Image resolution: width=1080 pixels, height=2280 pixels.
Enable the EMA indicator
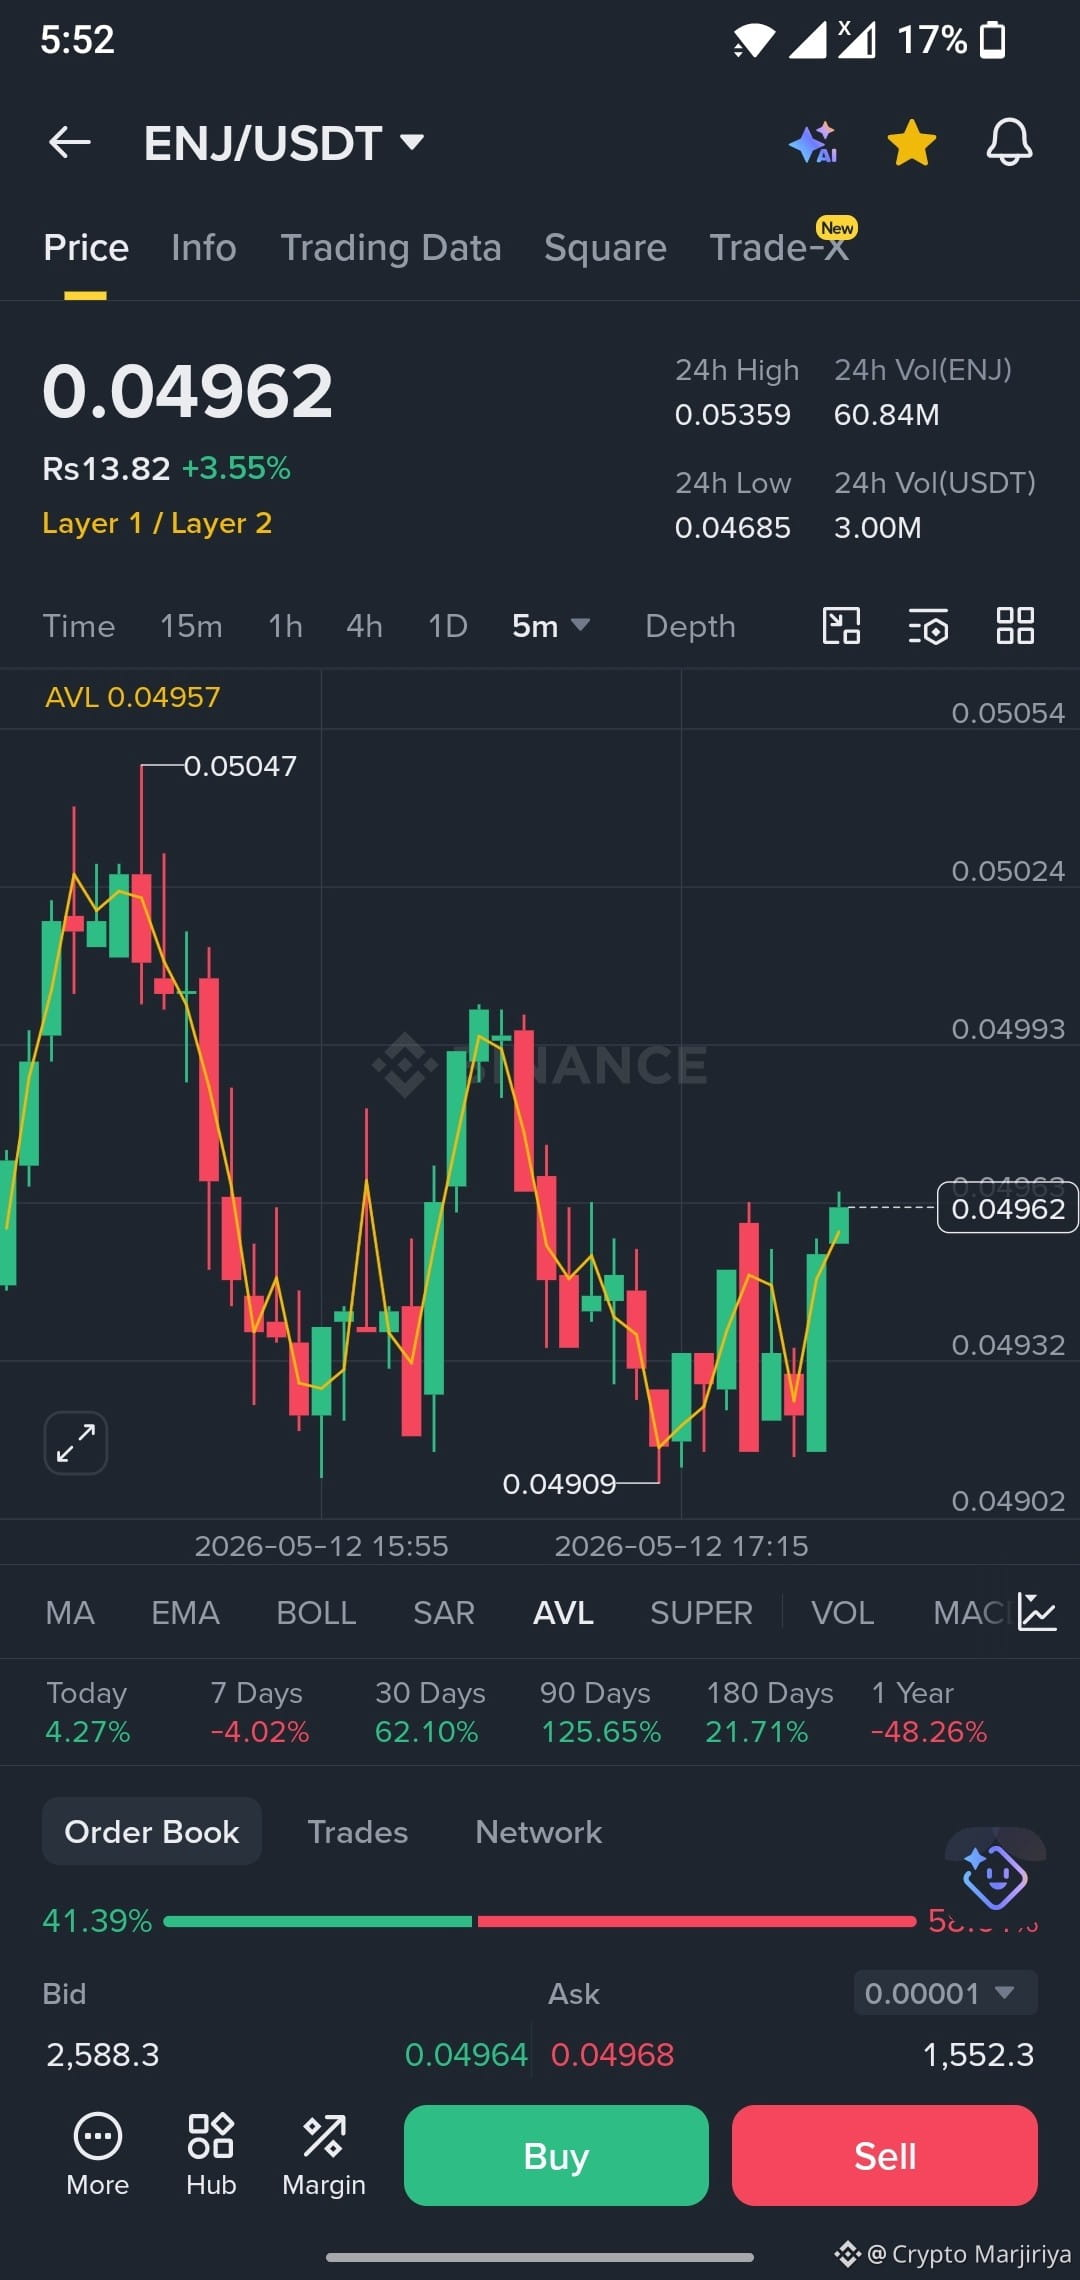pos(185,1613)
